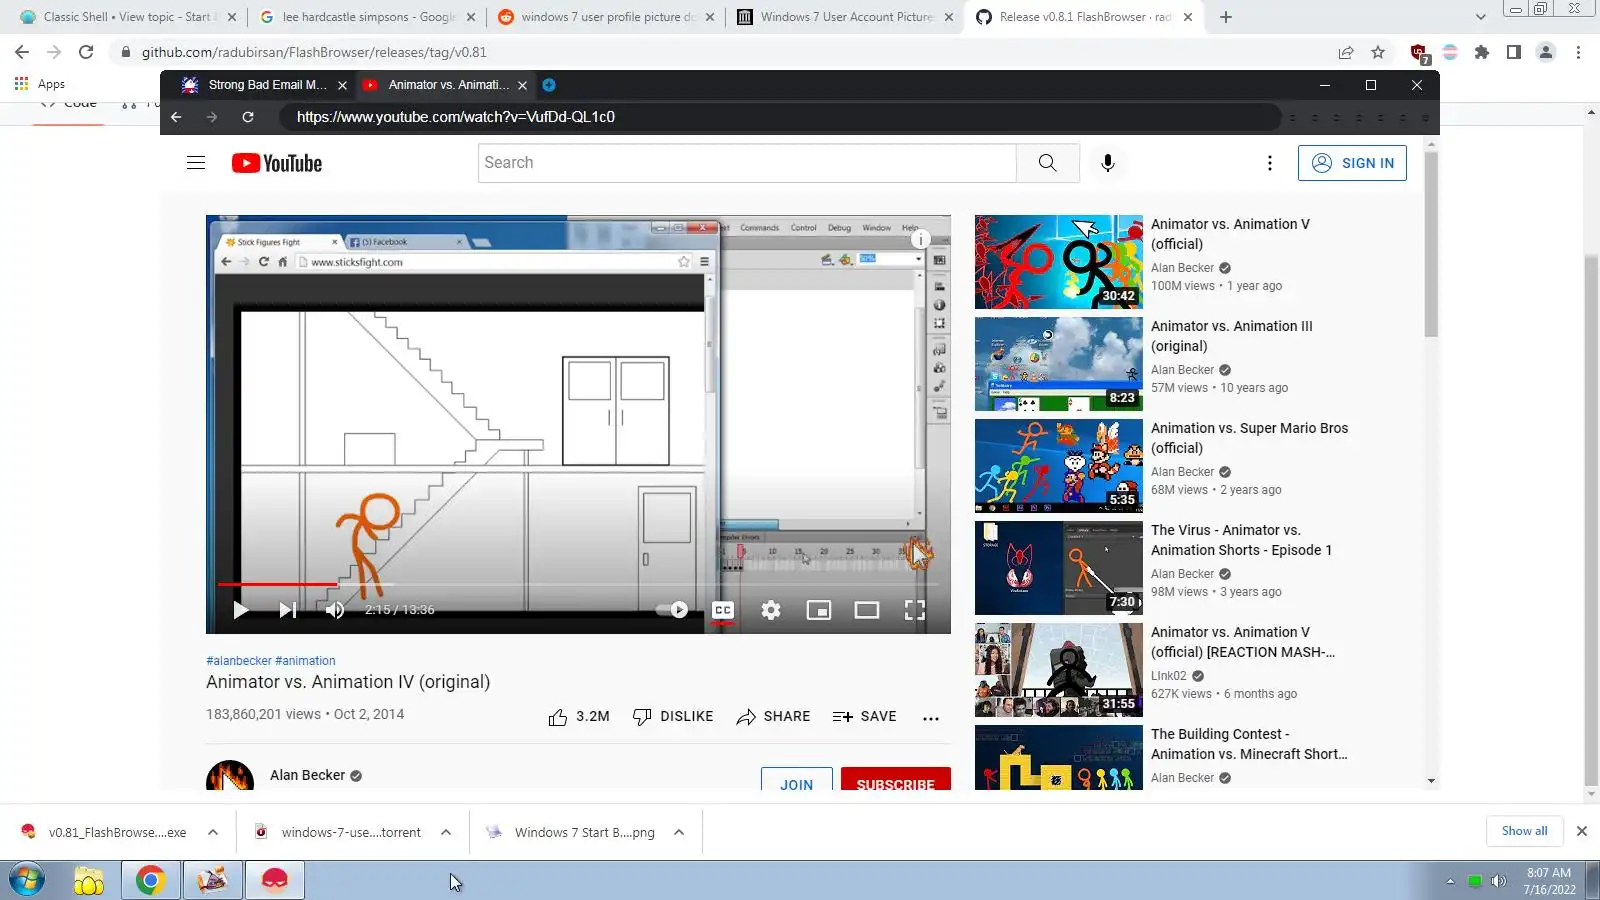The height and width of the screenshot is (900, 1600).
Task: Show hidden system tray icons
Action: [x=1450, y=881]
